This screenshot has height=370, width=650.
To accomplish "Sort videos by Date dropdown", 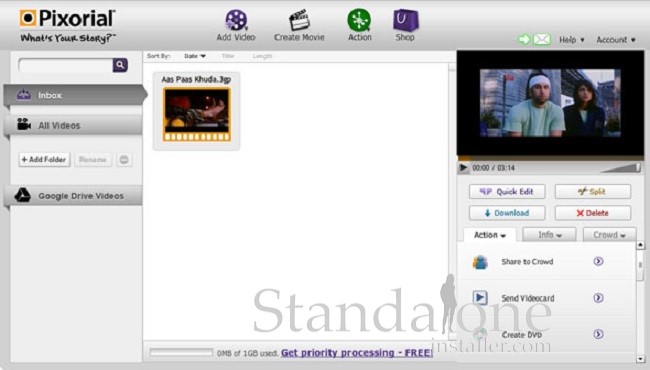I will click(x=195, y=56).
